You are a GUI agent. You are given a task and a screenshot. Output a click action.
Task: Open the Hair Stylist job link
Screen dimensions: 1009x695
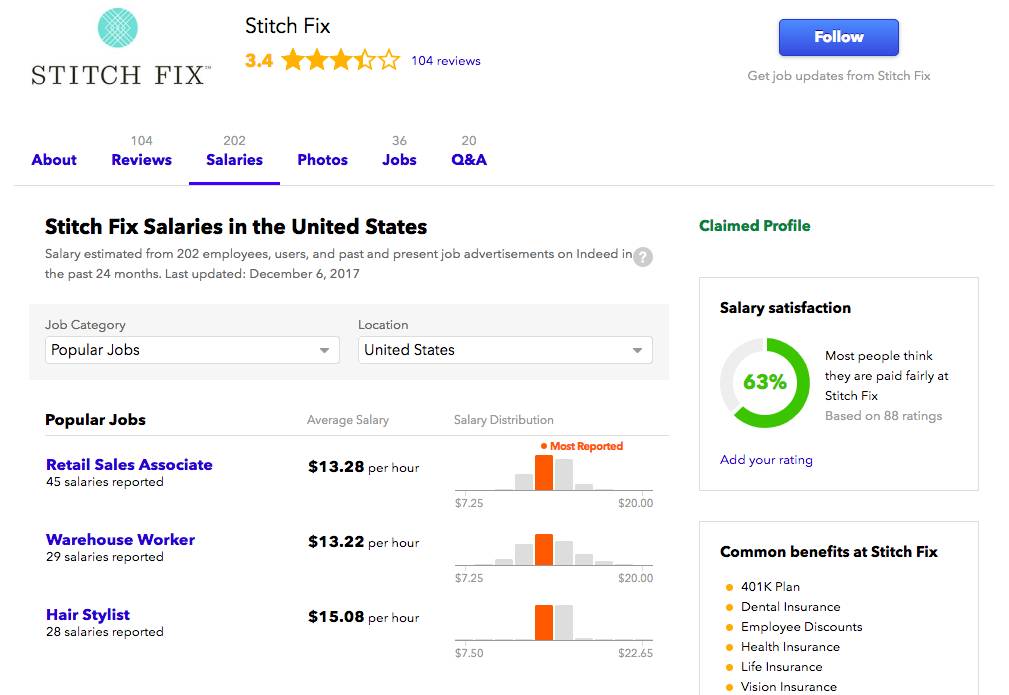tap(88, 615)
